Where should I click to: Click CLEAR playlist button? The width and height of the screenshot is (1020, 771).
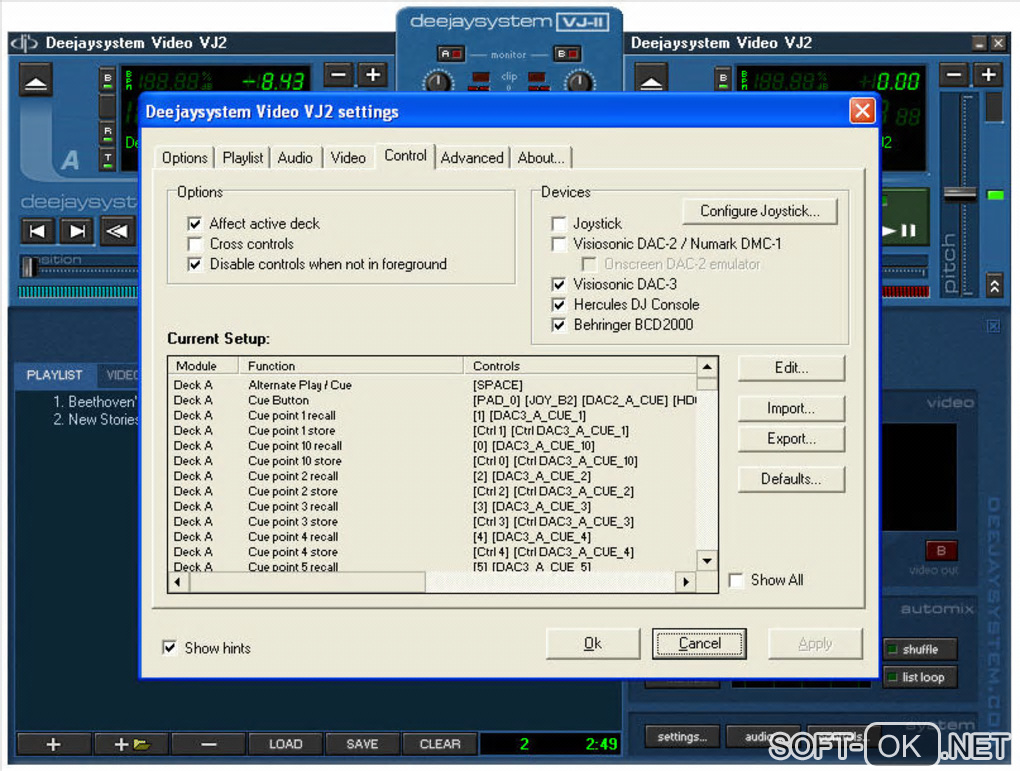[440, 744]
